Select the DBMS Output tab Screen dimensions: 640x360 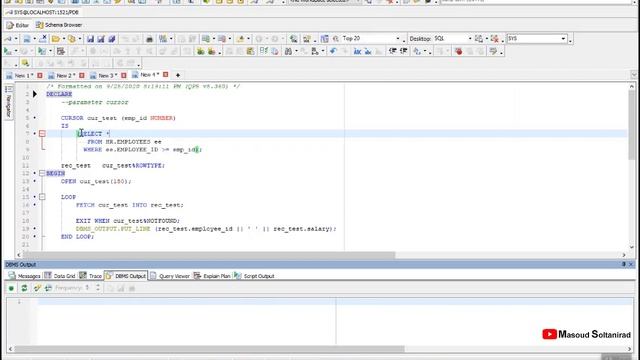click(126, 276)
